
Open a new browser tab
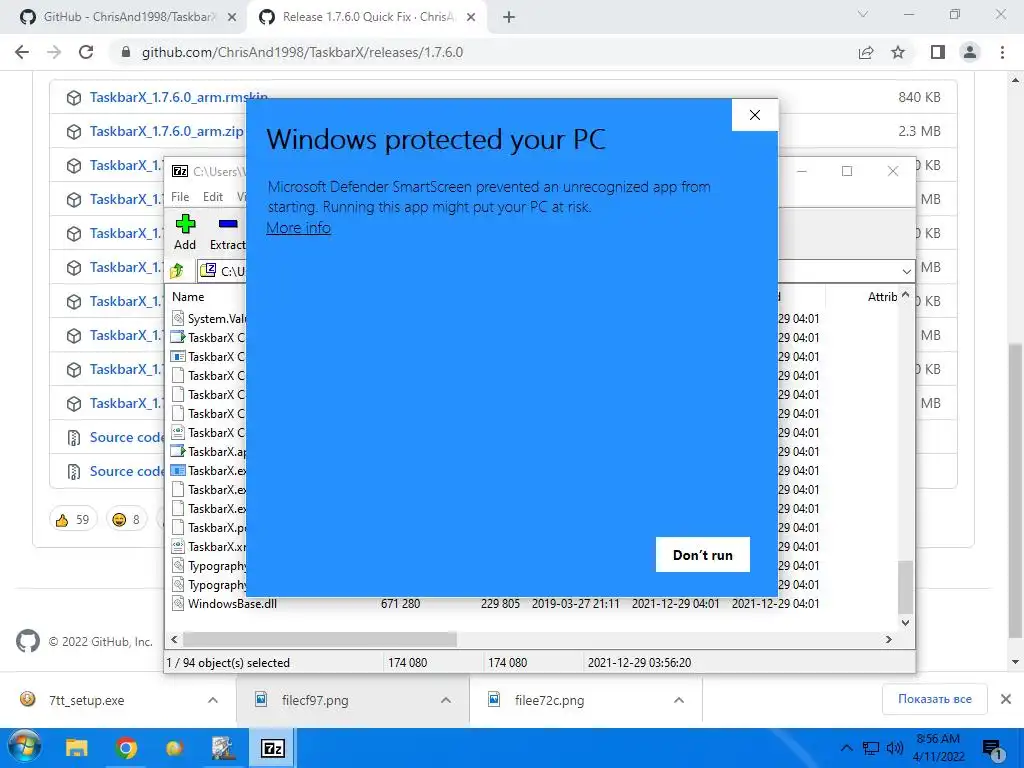[x=509, y=18]
